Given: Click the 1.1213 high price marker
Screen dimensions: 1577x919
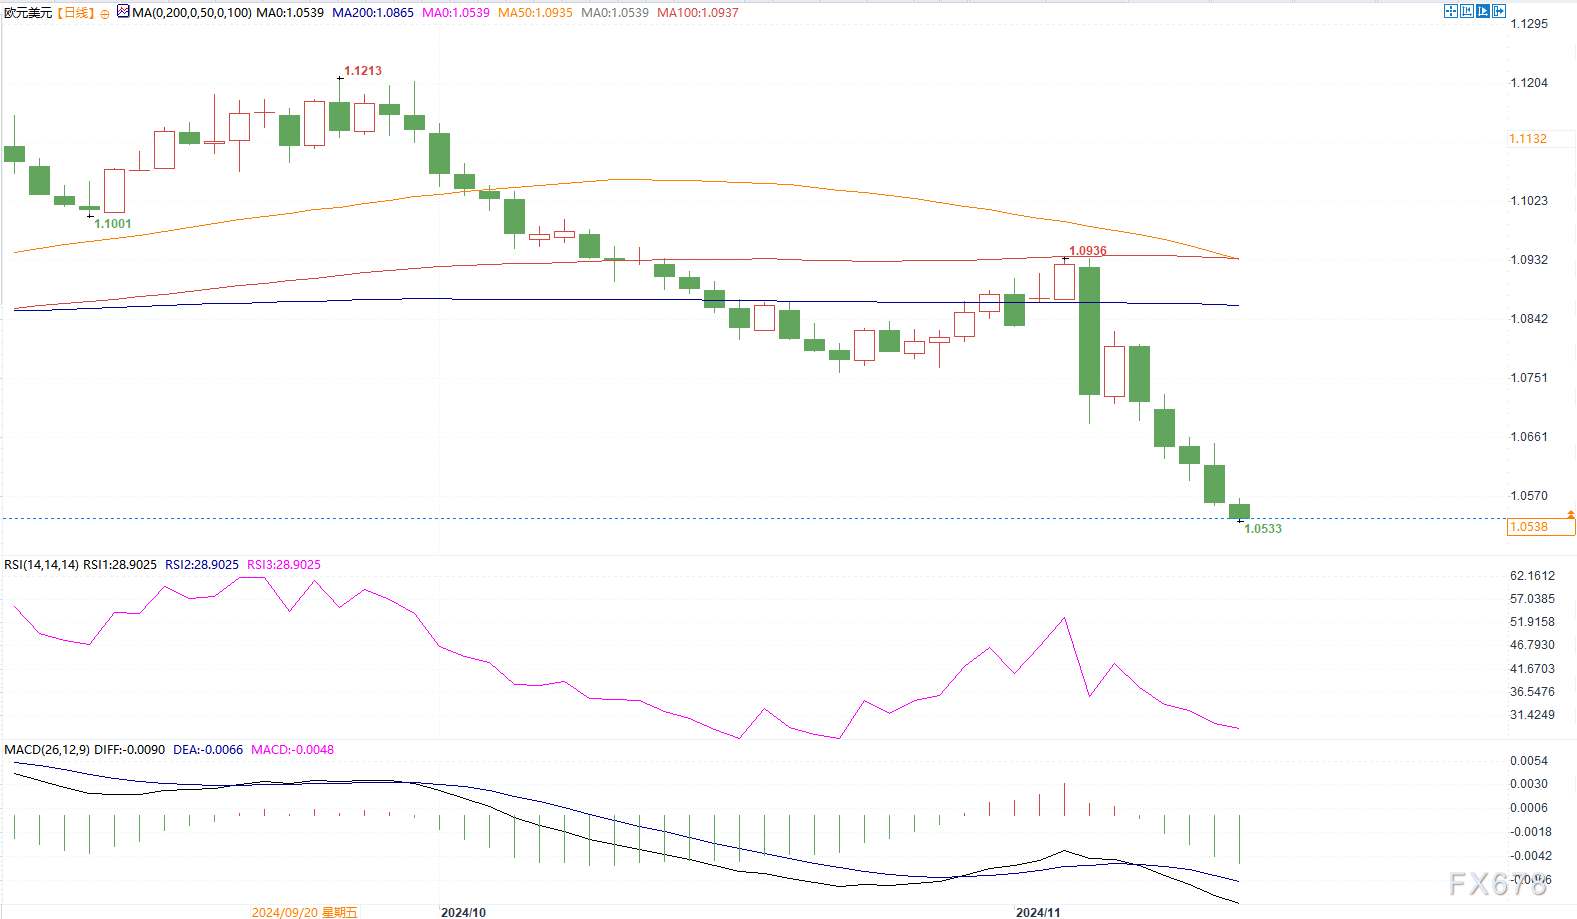Looking at the screenshot, I should [362, 71].
